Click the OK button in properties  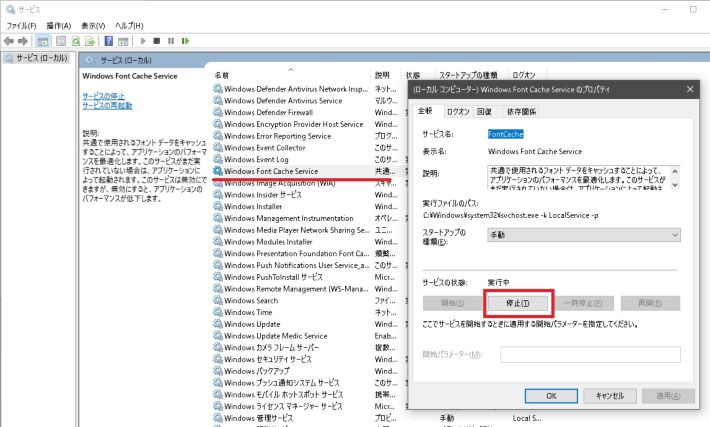pos(551,396)
